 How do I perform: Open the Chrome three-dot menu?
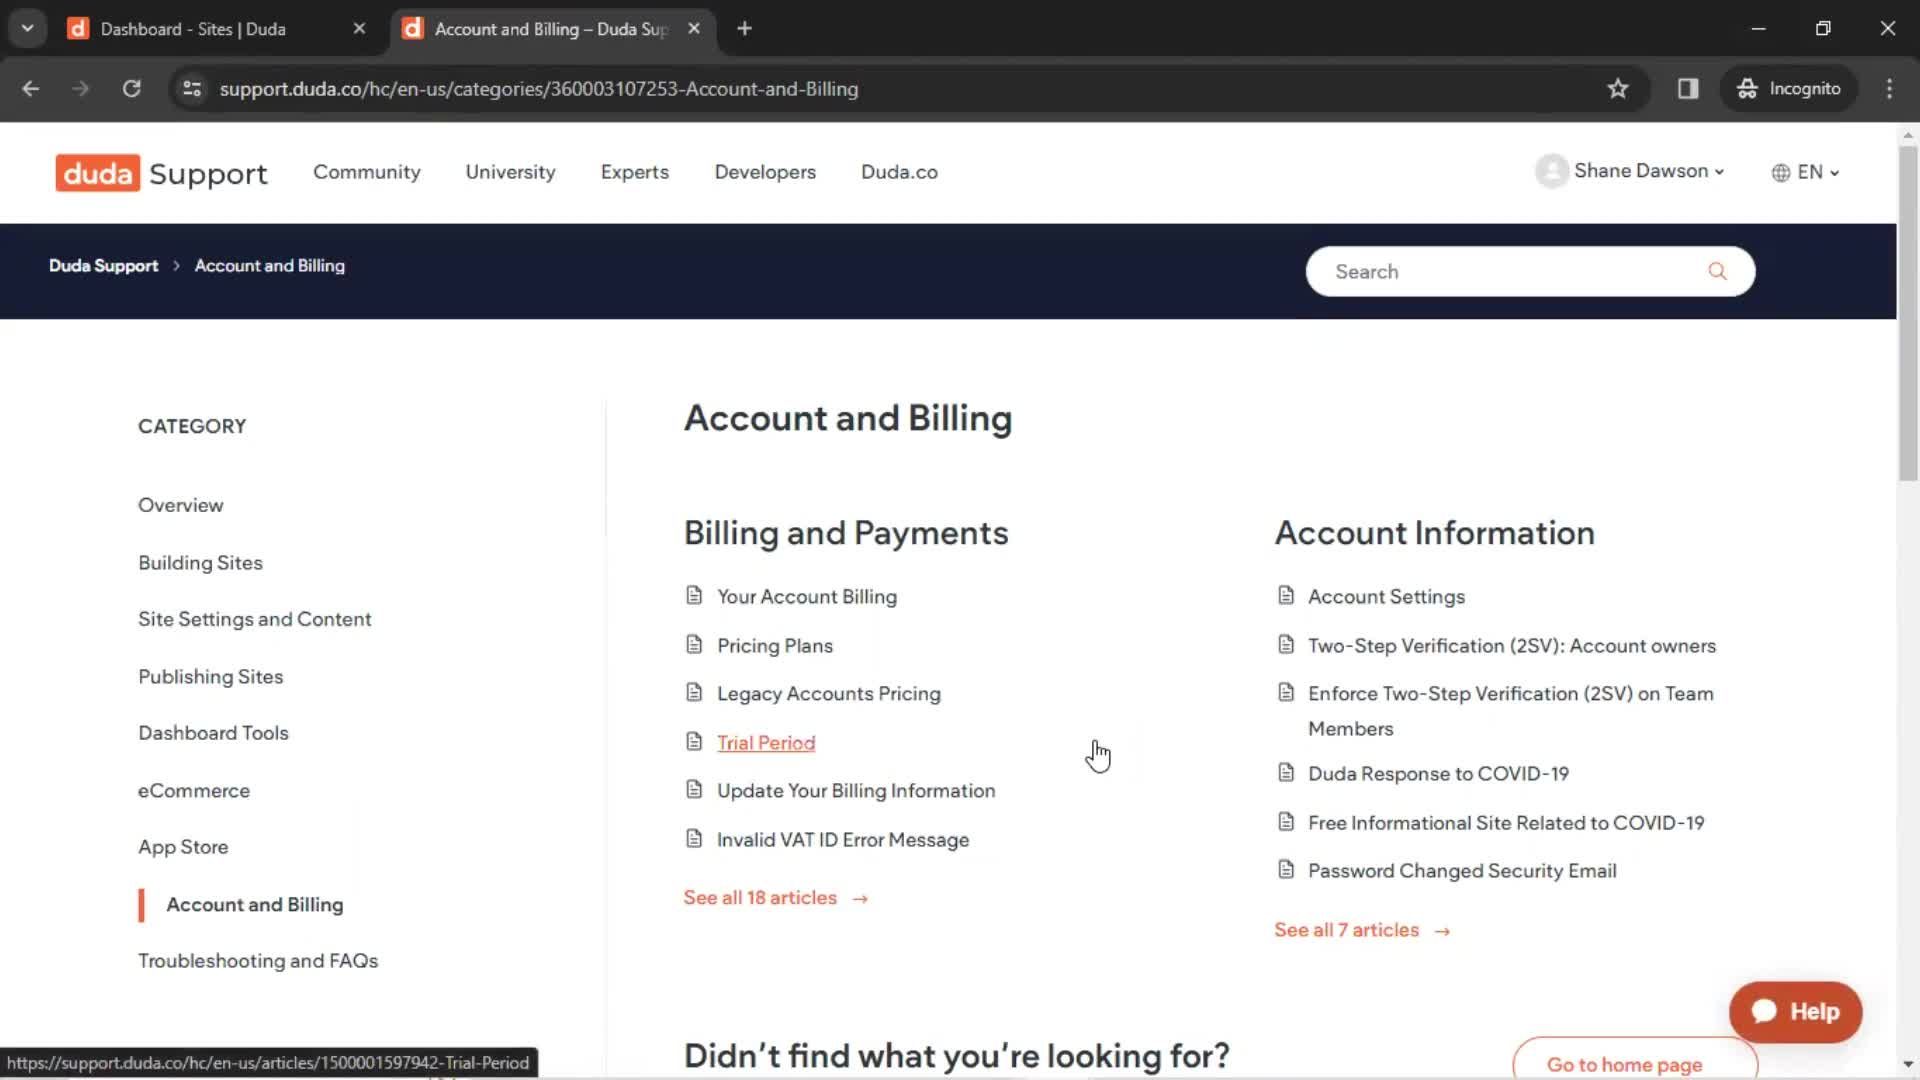click(x=1889, y=88)
